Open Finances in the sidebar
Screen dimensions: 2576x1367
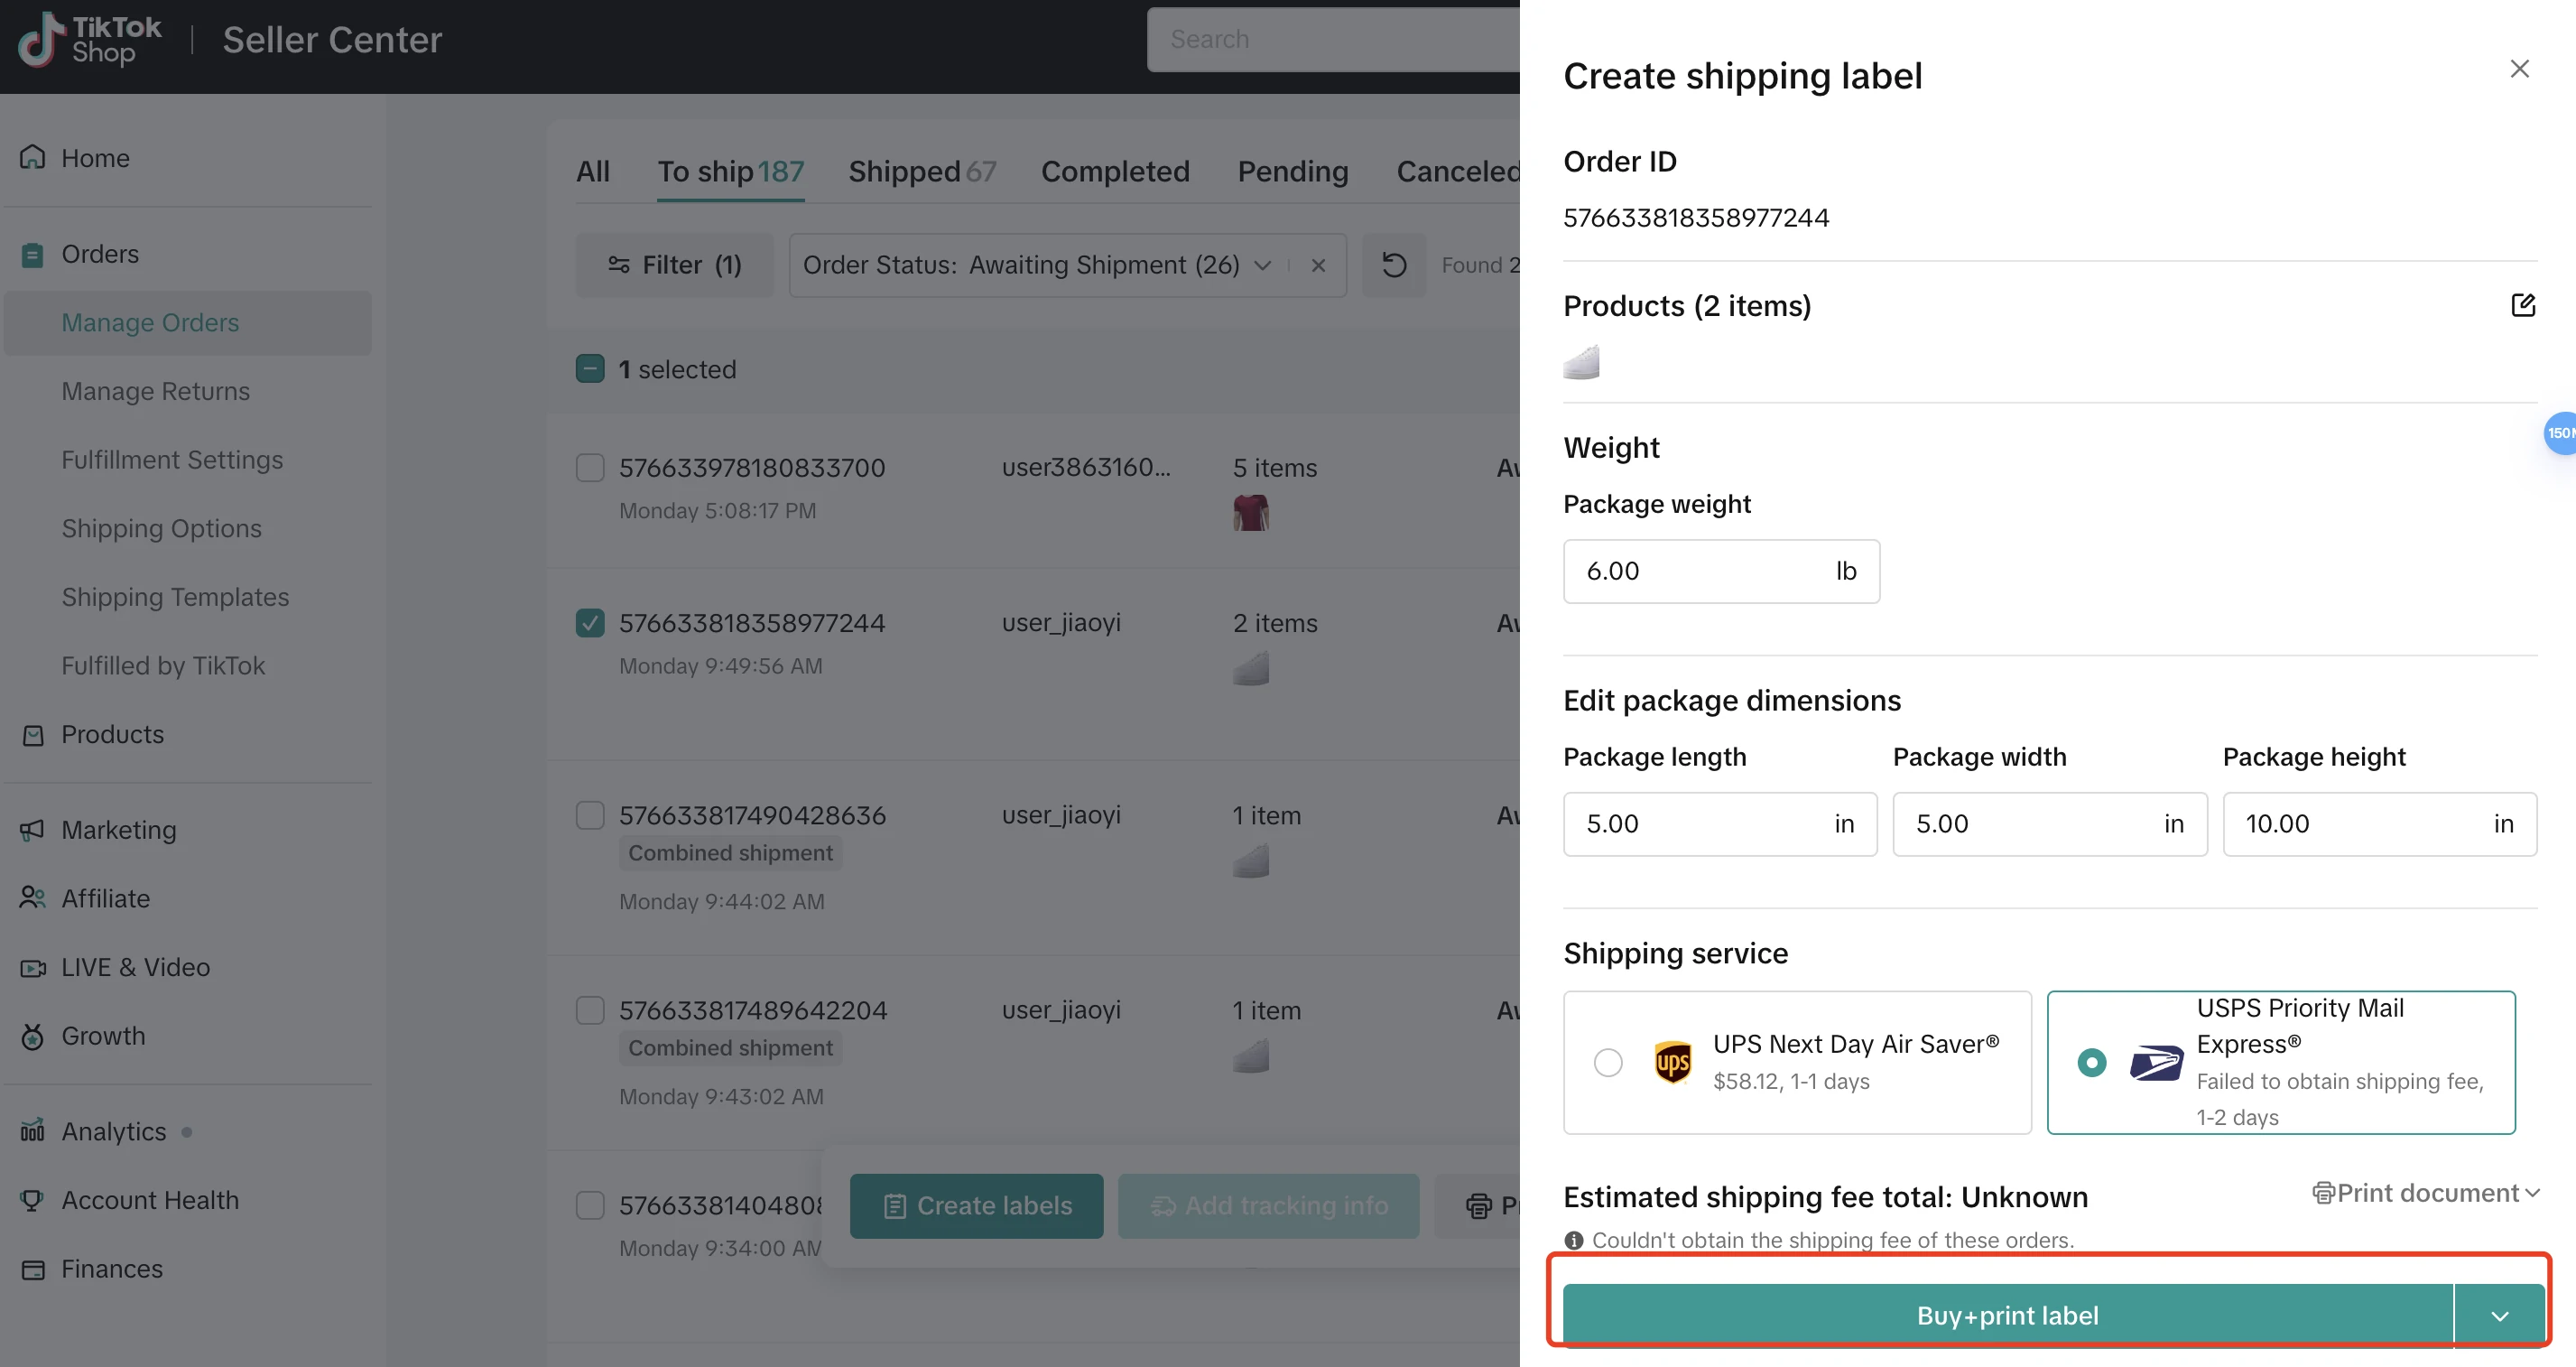pos(111,1268)
